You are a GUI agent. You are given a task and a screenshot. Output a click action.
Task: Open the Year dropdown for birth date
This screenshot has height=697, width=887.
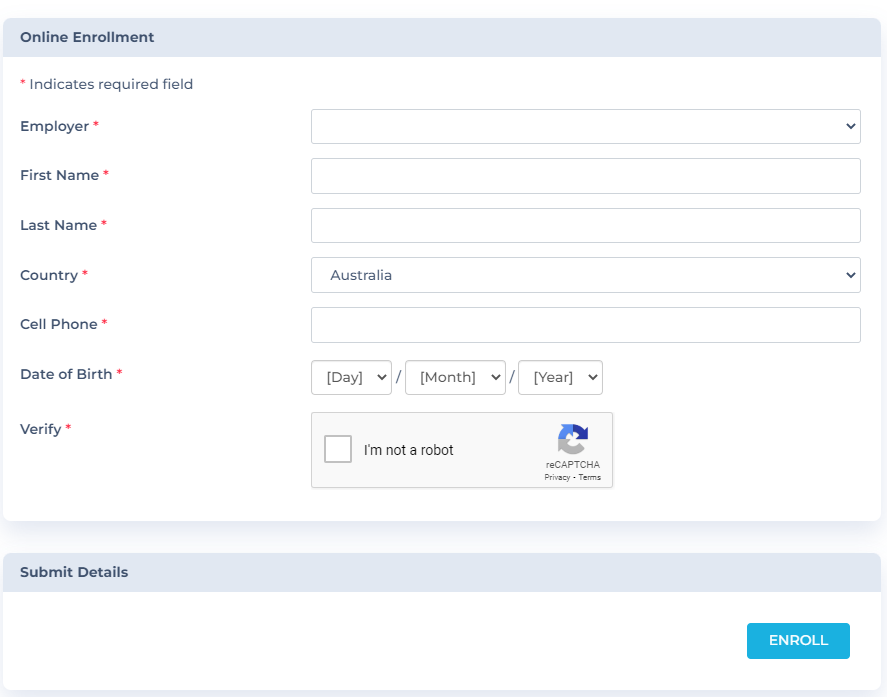[x=560, y=377]
